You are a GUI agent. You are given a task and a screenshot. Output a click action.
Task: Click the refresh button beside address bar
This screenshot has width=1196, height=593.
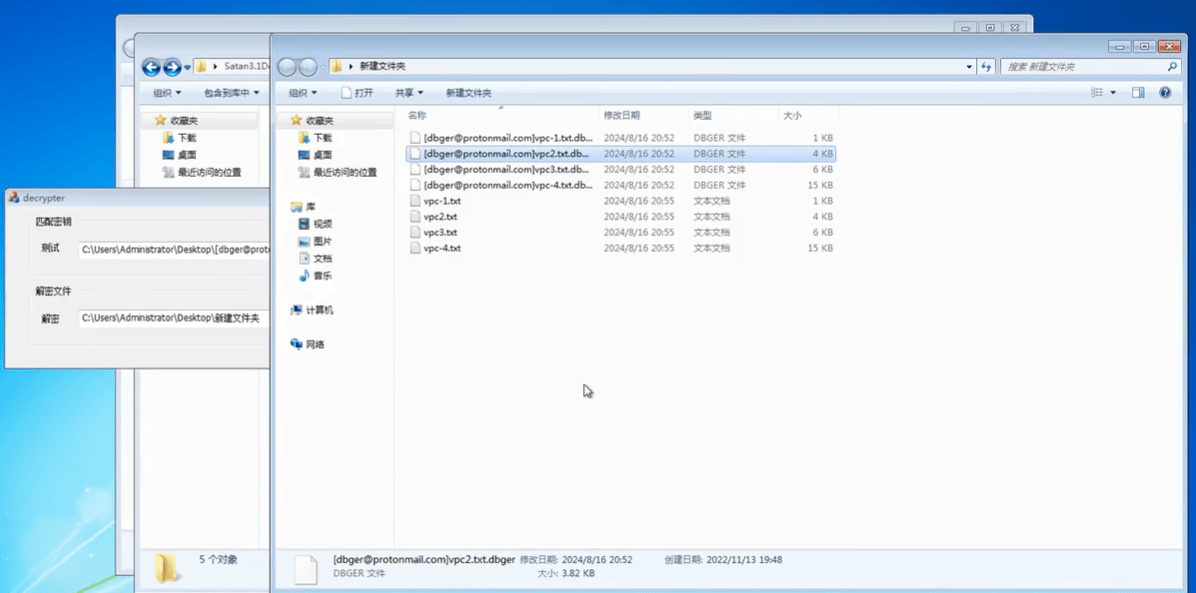click(x=986, y=66)
